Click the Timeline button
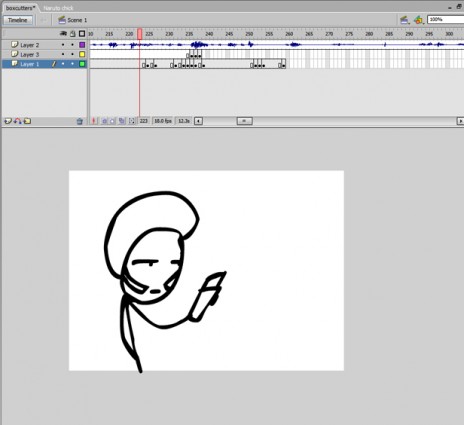 click(18, 20)
